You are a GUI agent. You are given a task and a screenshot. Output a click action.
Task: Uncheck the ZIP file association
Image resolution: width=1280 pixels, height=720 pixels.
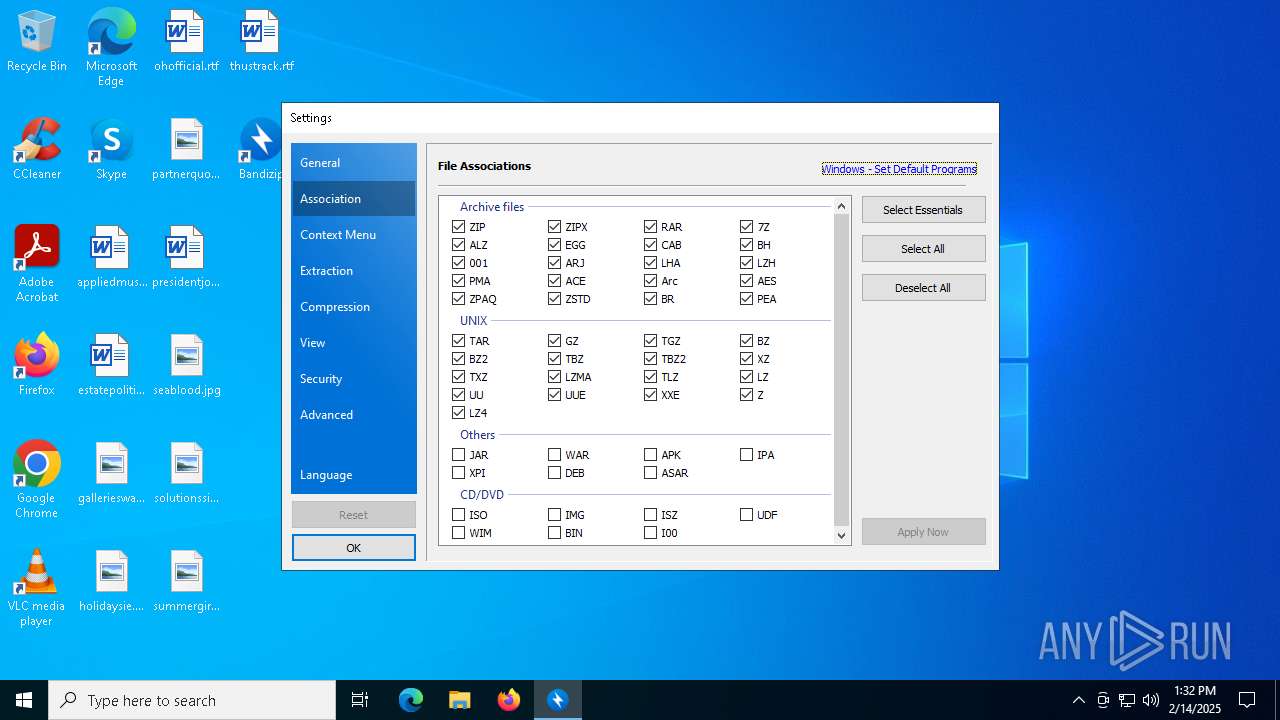click(459, 227)
